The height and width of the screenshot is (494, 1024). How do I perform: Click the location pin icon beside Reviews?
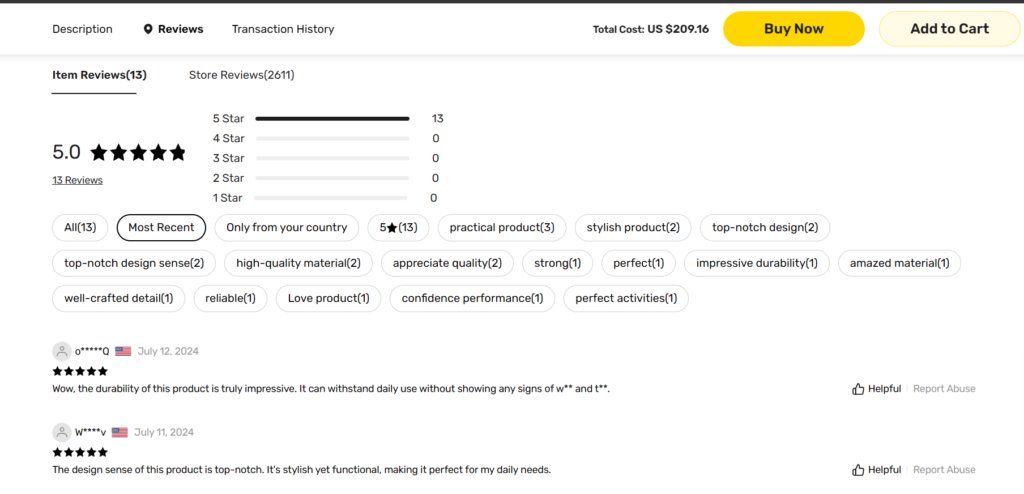[148, 29]
